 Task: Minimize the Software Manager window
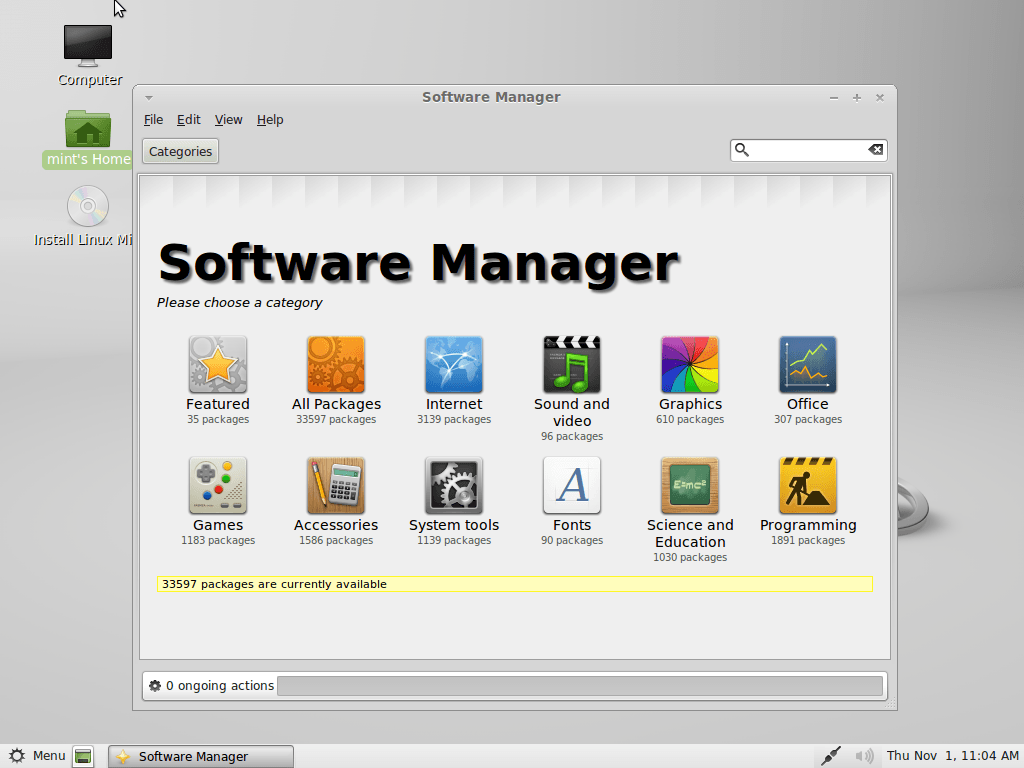(x=834, y=98)
